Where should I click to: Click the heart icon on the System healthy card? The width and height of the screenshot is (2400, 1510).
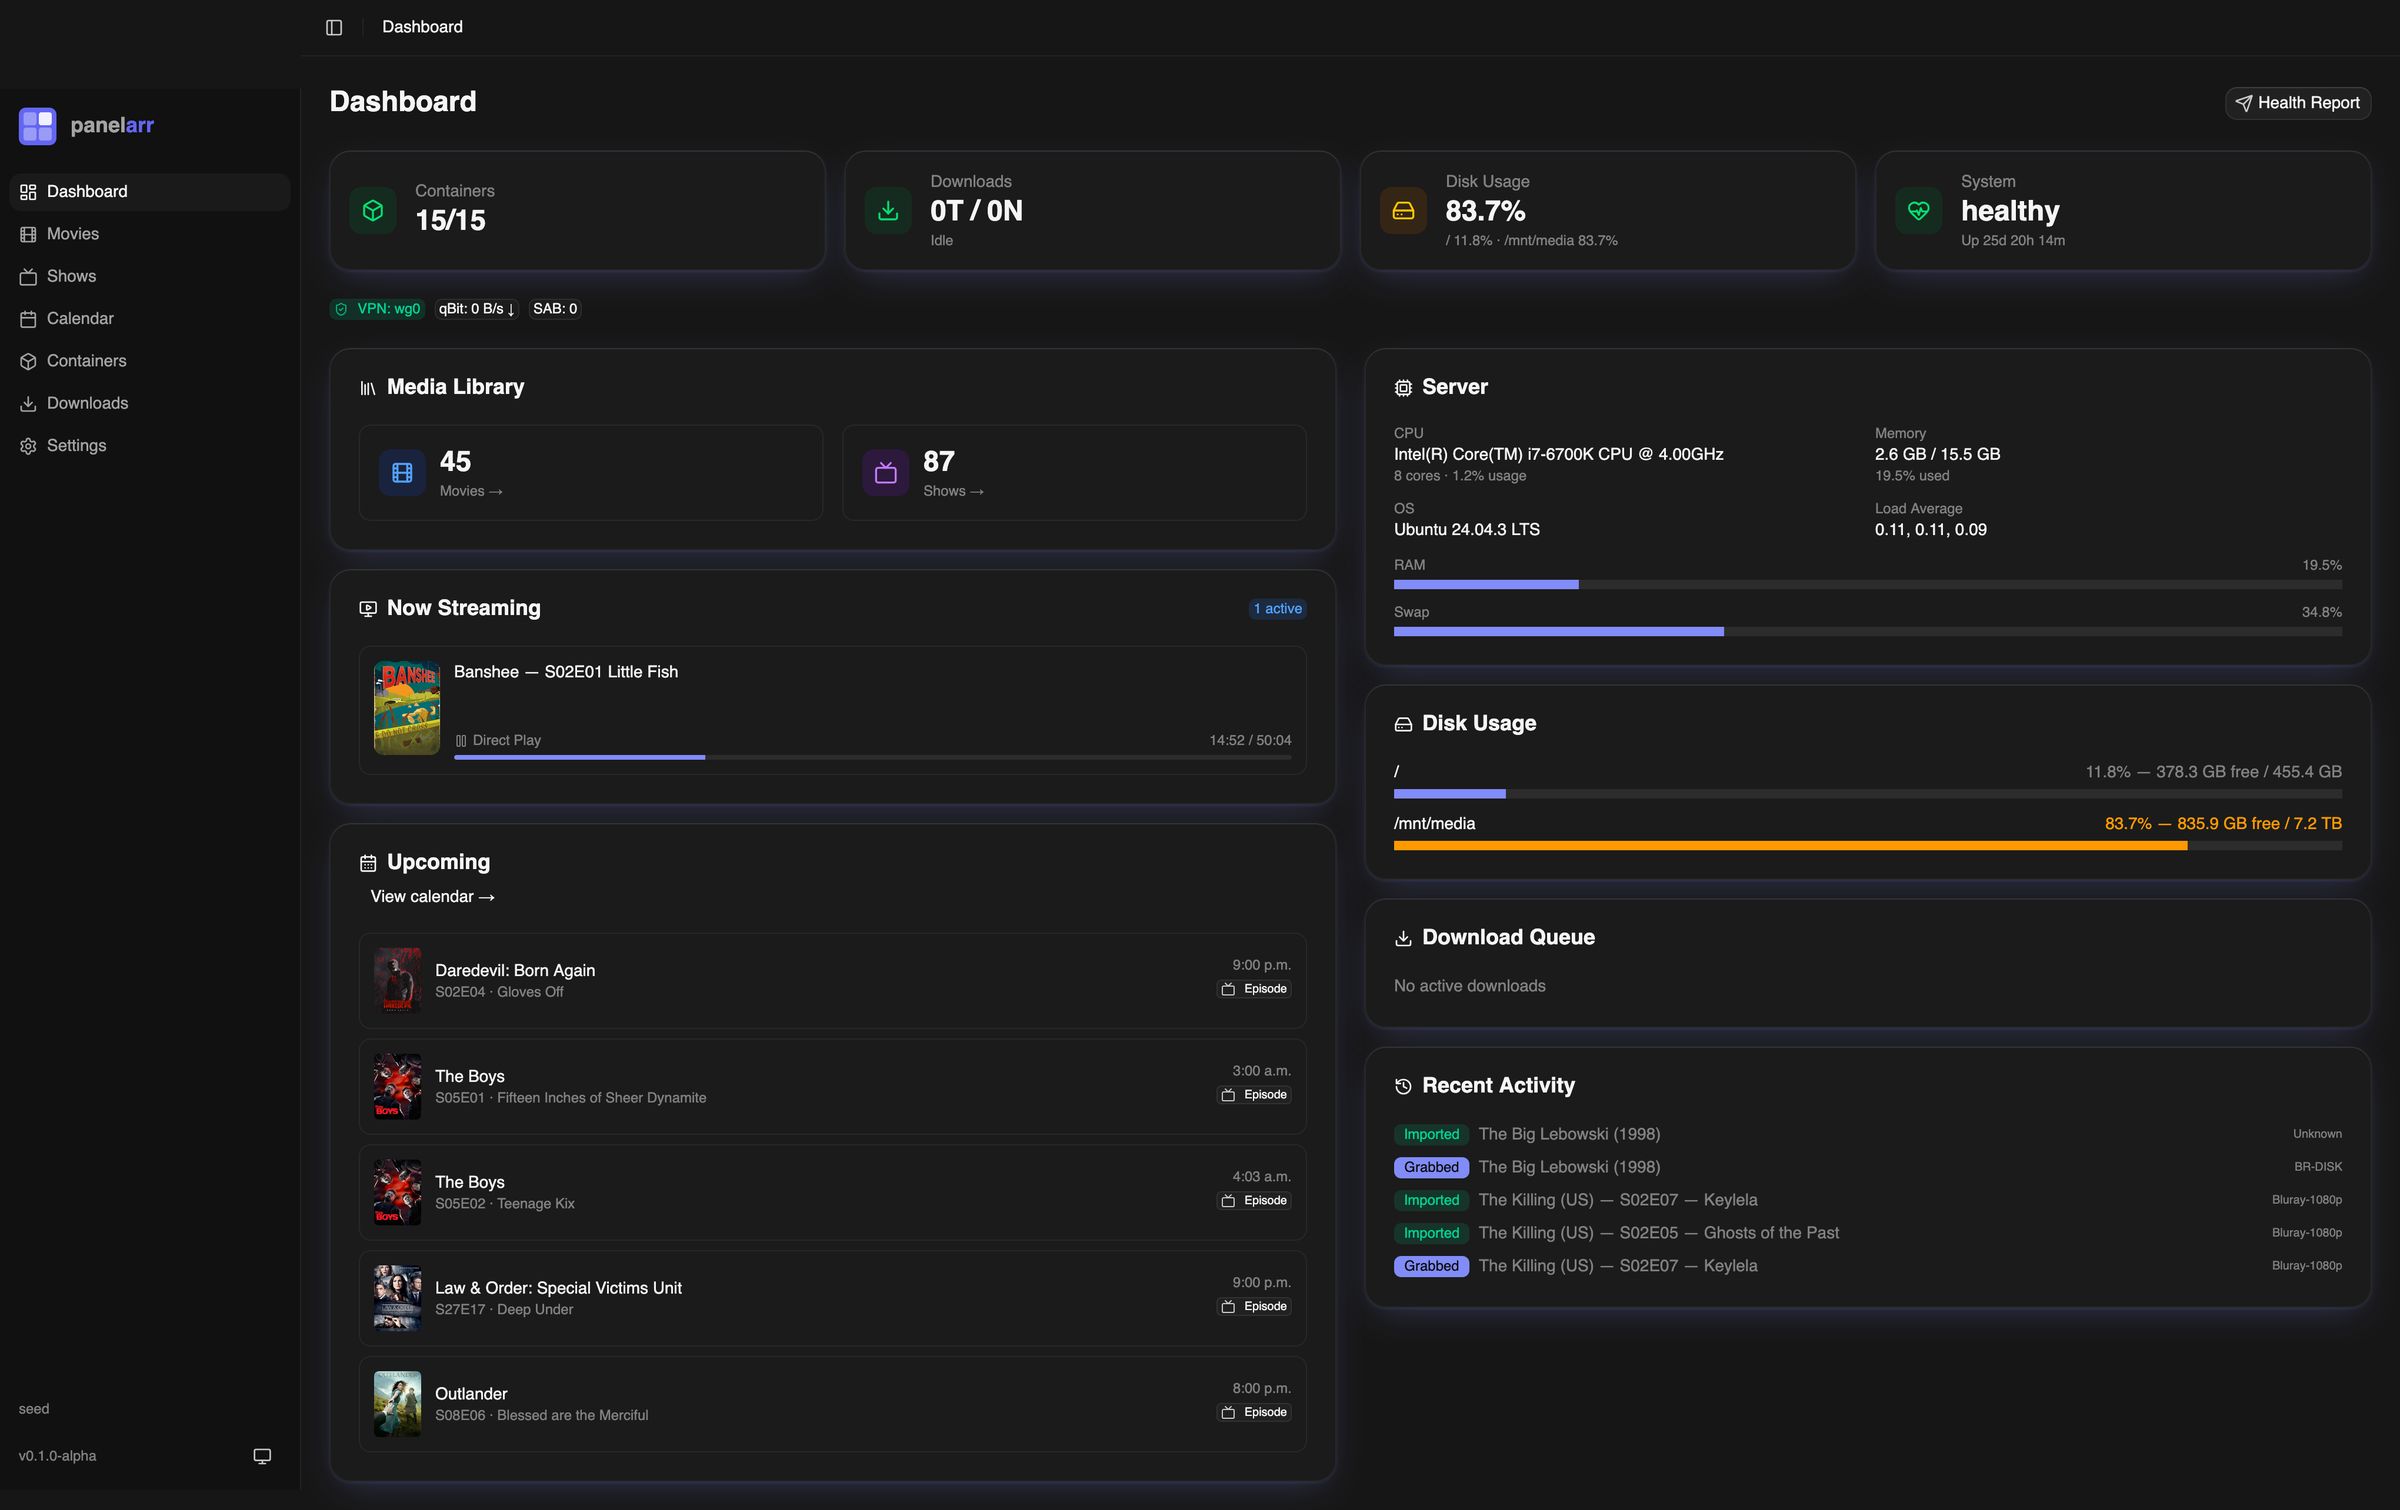pos(1918,210)
